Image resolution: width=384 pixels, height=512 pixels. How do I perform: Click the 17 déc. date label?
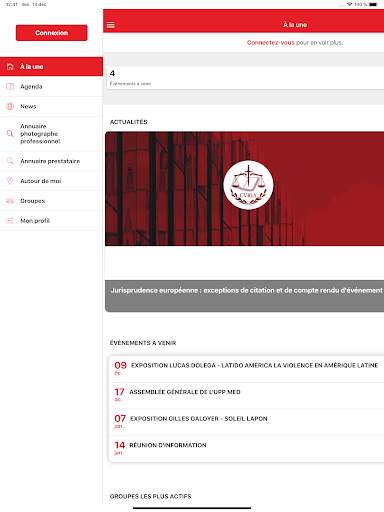tap(119, 394)
